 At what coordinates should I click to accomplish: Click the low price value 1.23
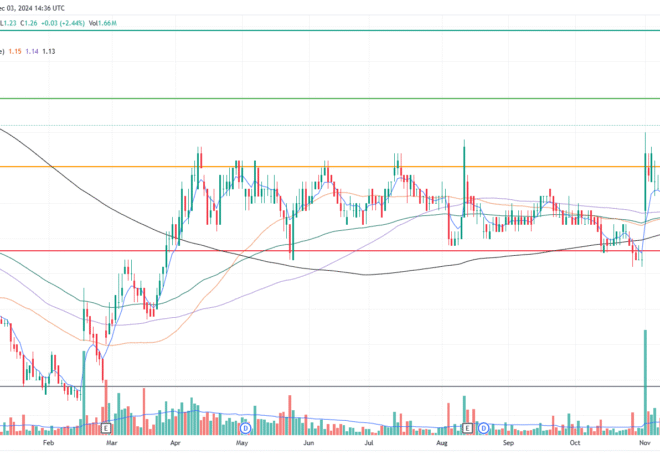10,23
